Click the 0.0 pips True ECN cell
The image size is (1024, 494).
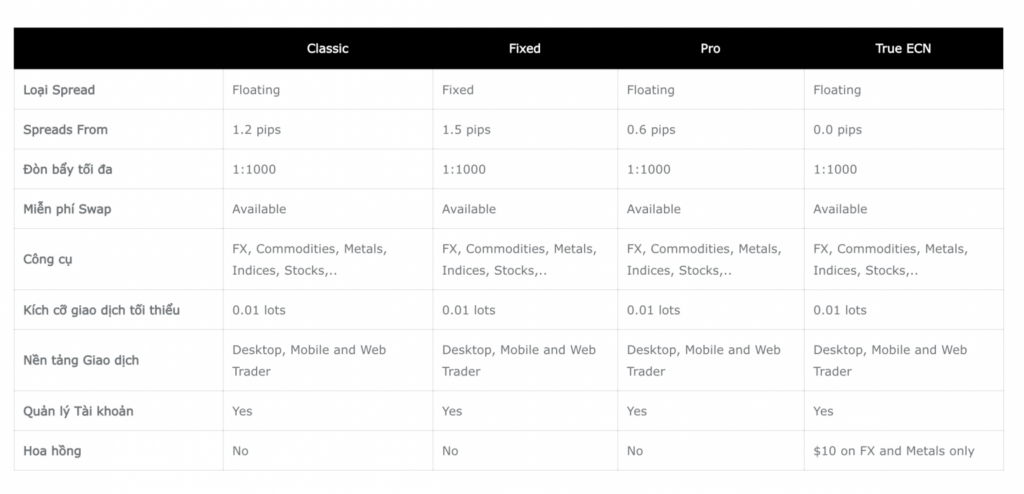click(x=837, y=130)
